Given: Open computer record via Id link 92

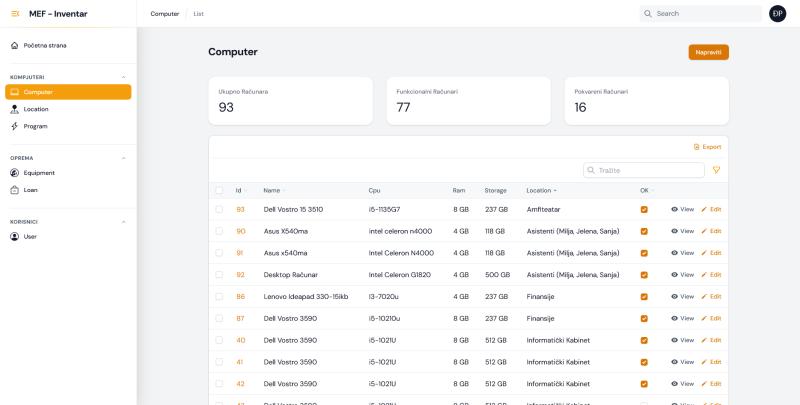Looking at the screenshot, I should (240, 274).
